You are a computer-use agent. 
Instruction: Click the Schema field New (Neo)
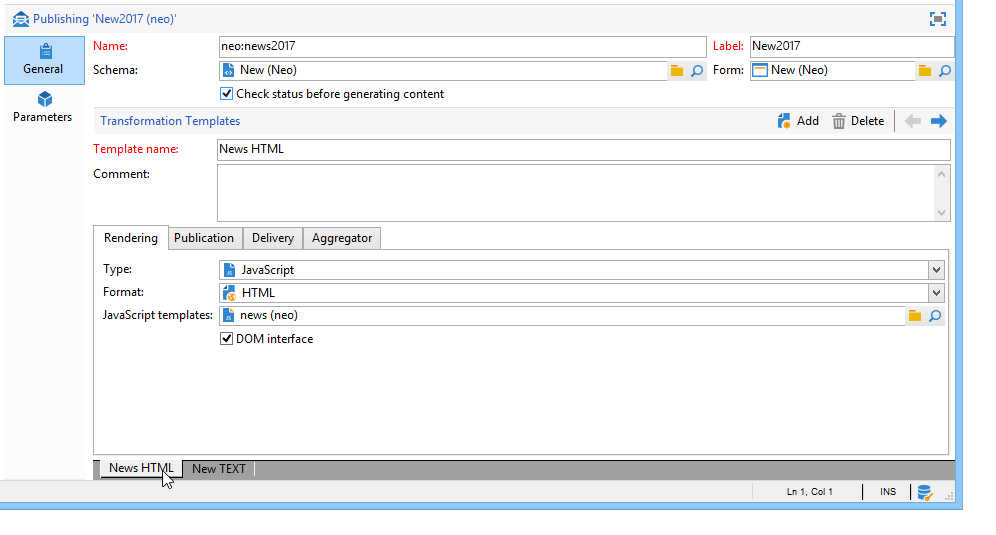click(x=443, y=71)
